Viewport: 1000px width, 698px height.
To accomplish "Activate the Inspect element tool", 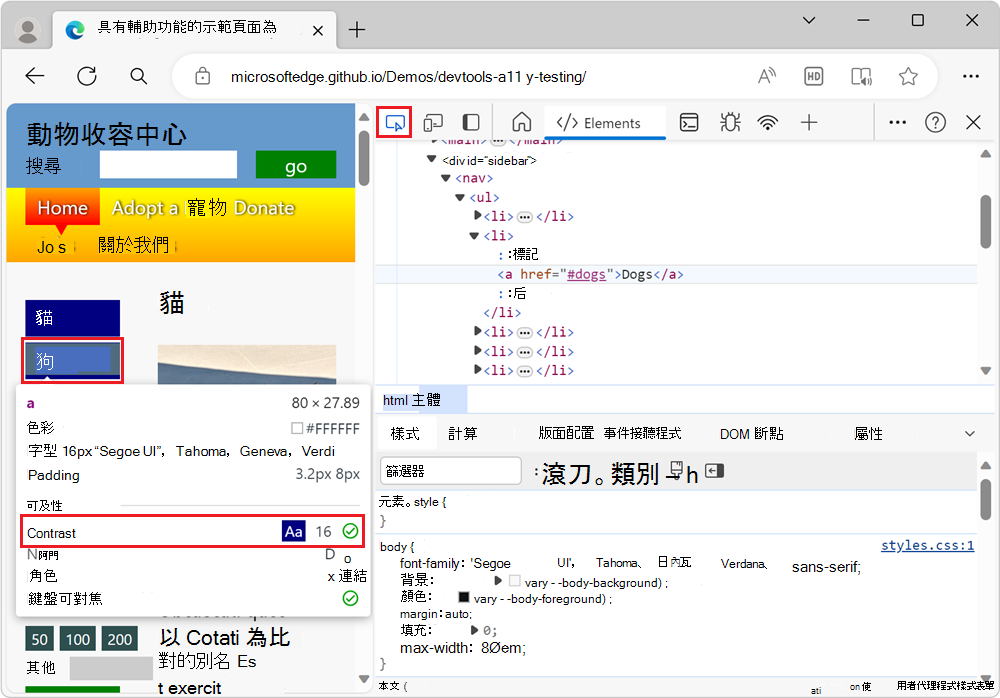I will click(x=395, y=122).
